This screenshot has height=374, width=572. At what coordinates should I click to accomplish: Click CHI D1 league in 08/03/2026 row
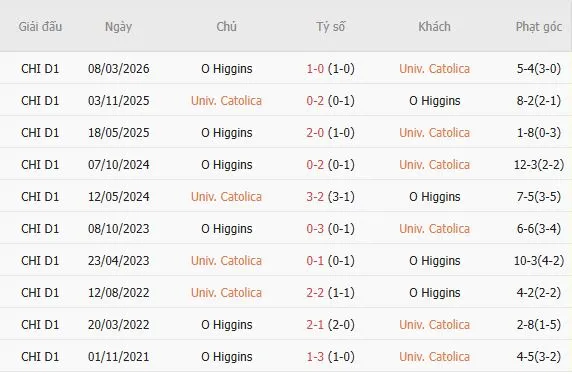[40, 69]
